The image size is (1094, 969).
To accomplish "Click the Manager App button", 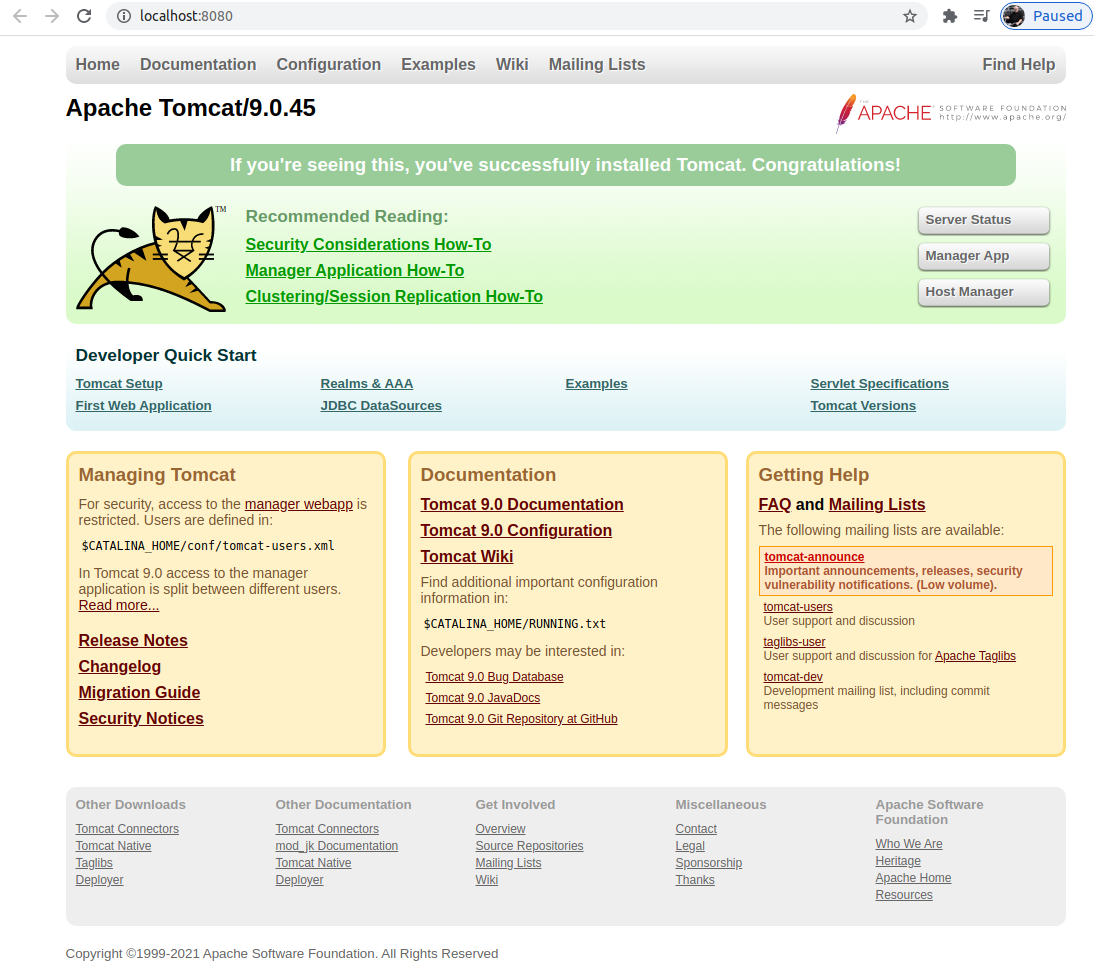I will click(984, 256).
